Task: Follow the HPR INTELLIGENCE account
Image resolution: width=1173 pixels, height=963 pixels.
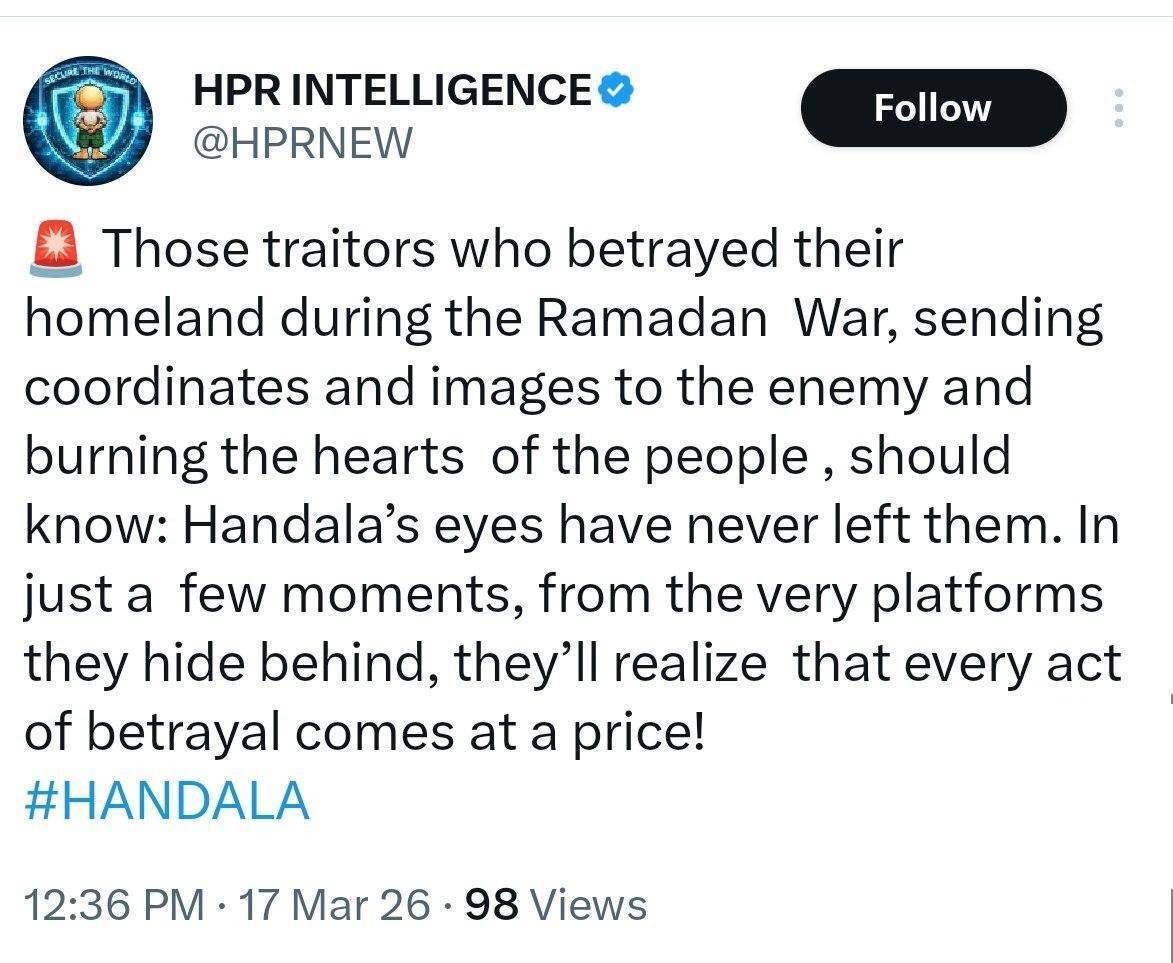Action: [932, 108]
